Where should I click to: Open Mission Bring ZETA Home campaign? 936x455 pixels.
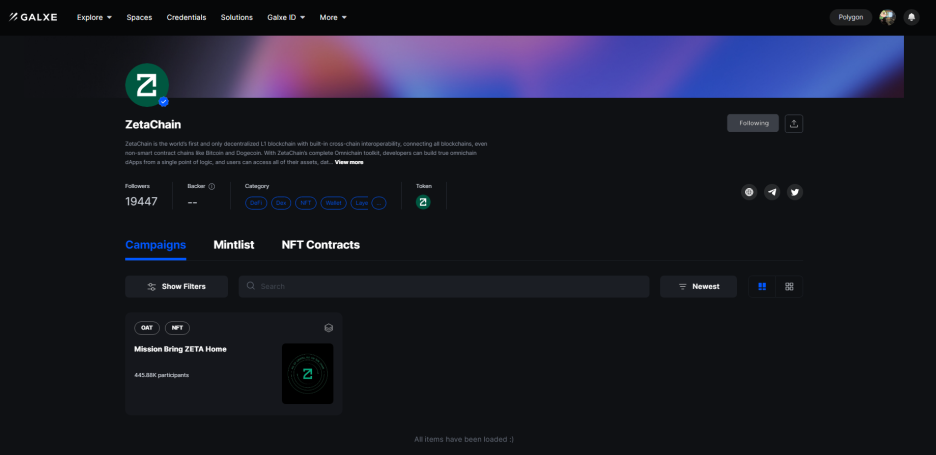click(x=180, y=349)
